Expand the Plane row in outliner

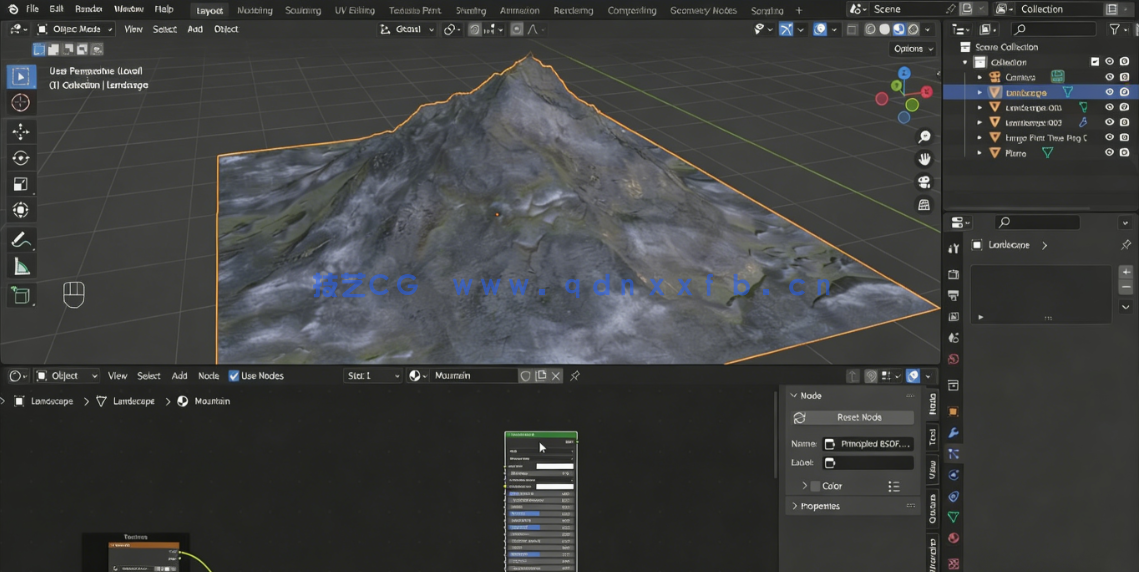979,153
